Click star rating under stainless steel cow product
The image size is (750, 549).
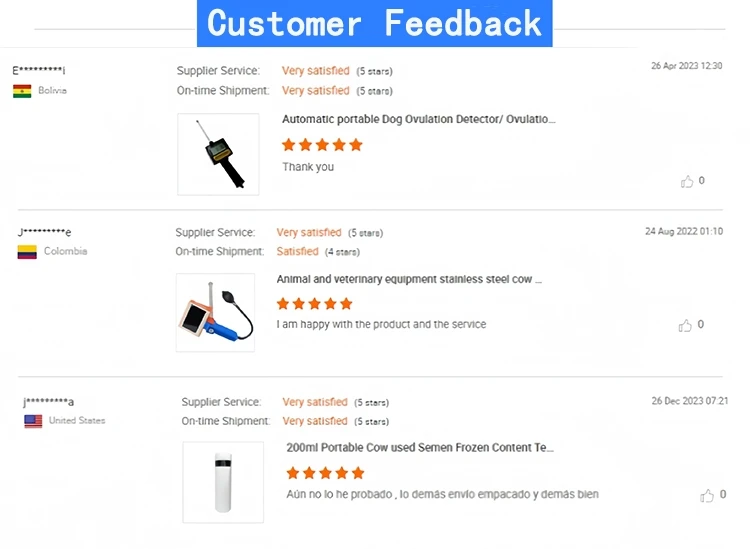coord(314,304)
